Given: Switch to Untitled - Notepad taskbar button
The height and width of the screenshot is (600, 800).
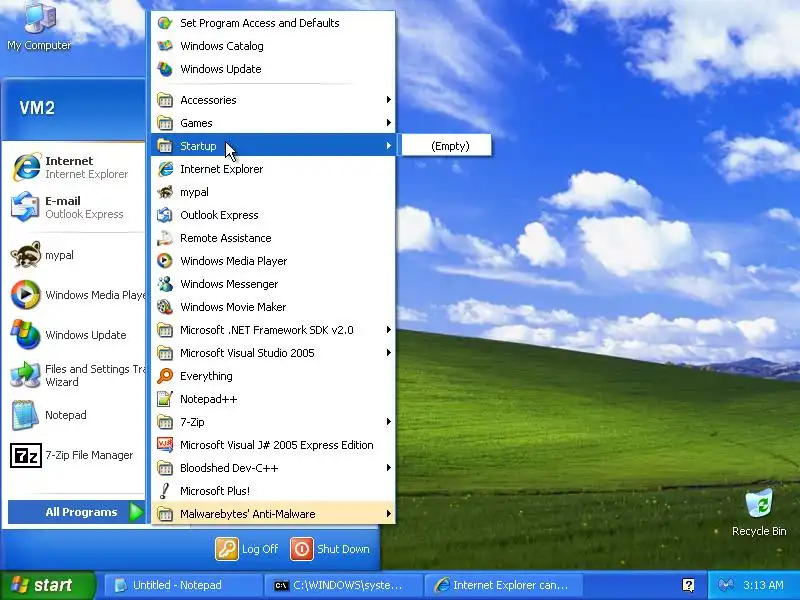Looking at the screenshot, I should click(x=184, y=585).
